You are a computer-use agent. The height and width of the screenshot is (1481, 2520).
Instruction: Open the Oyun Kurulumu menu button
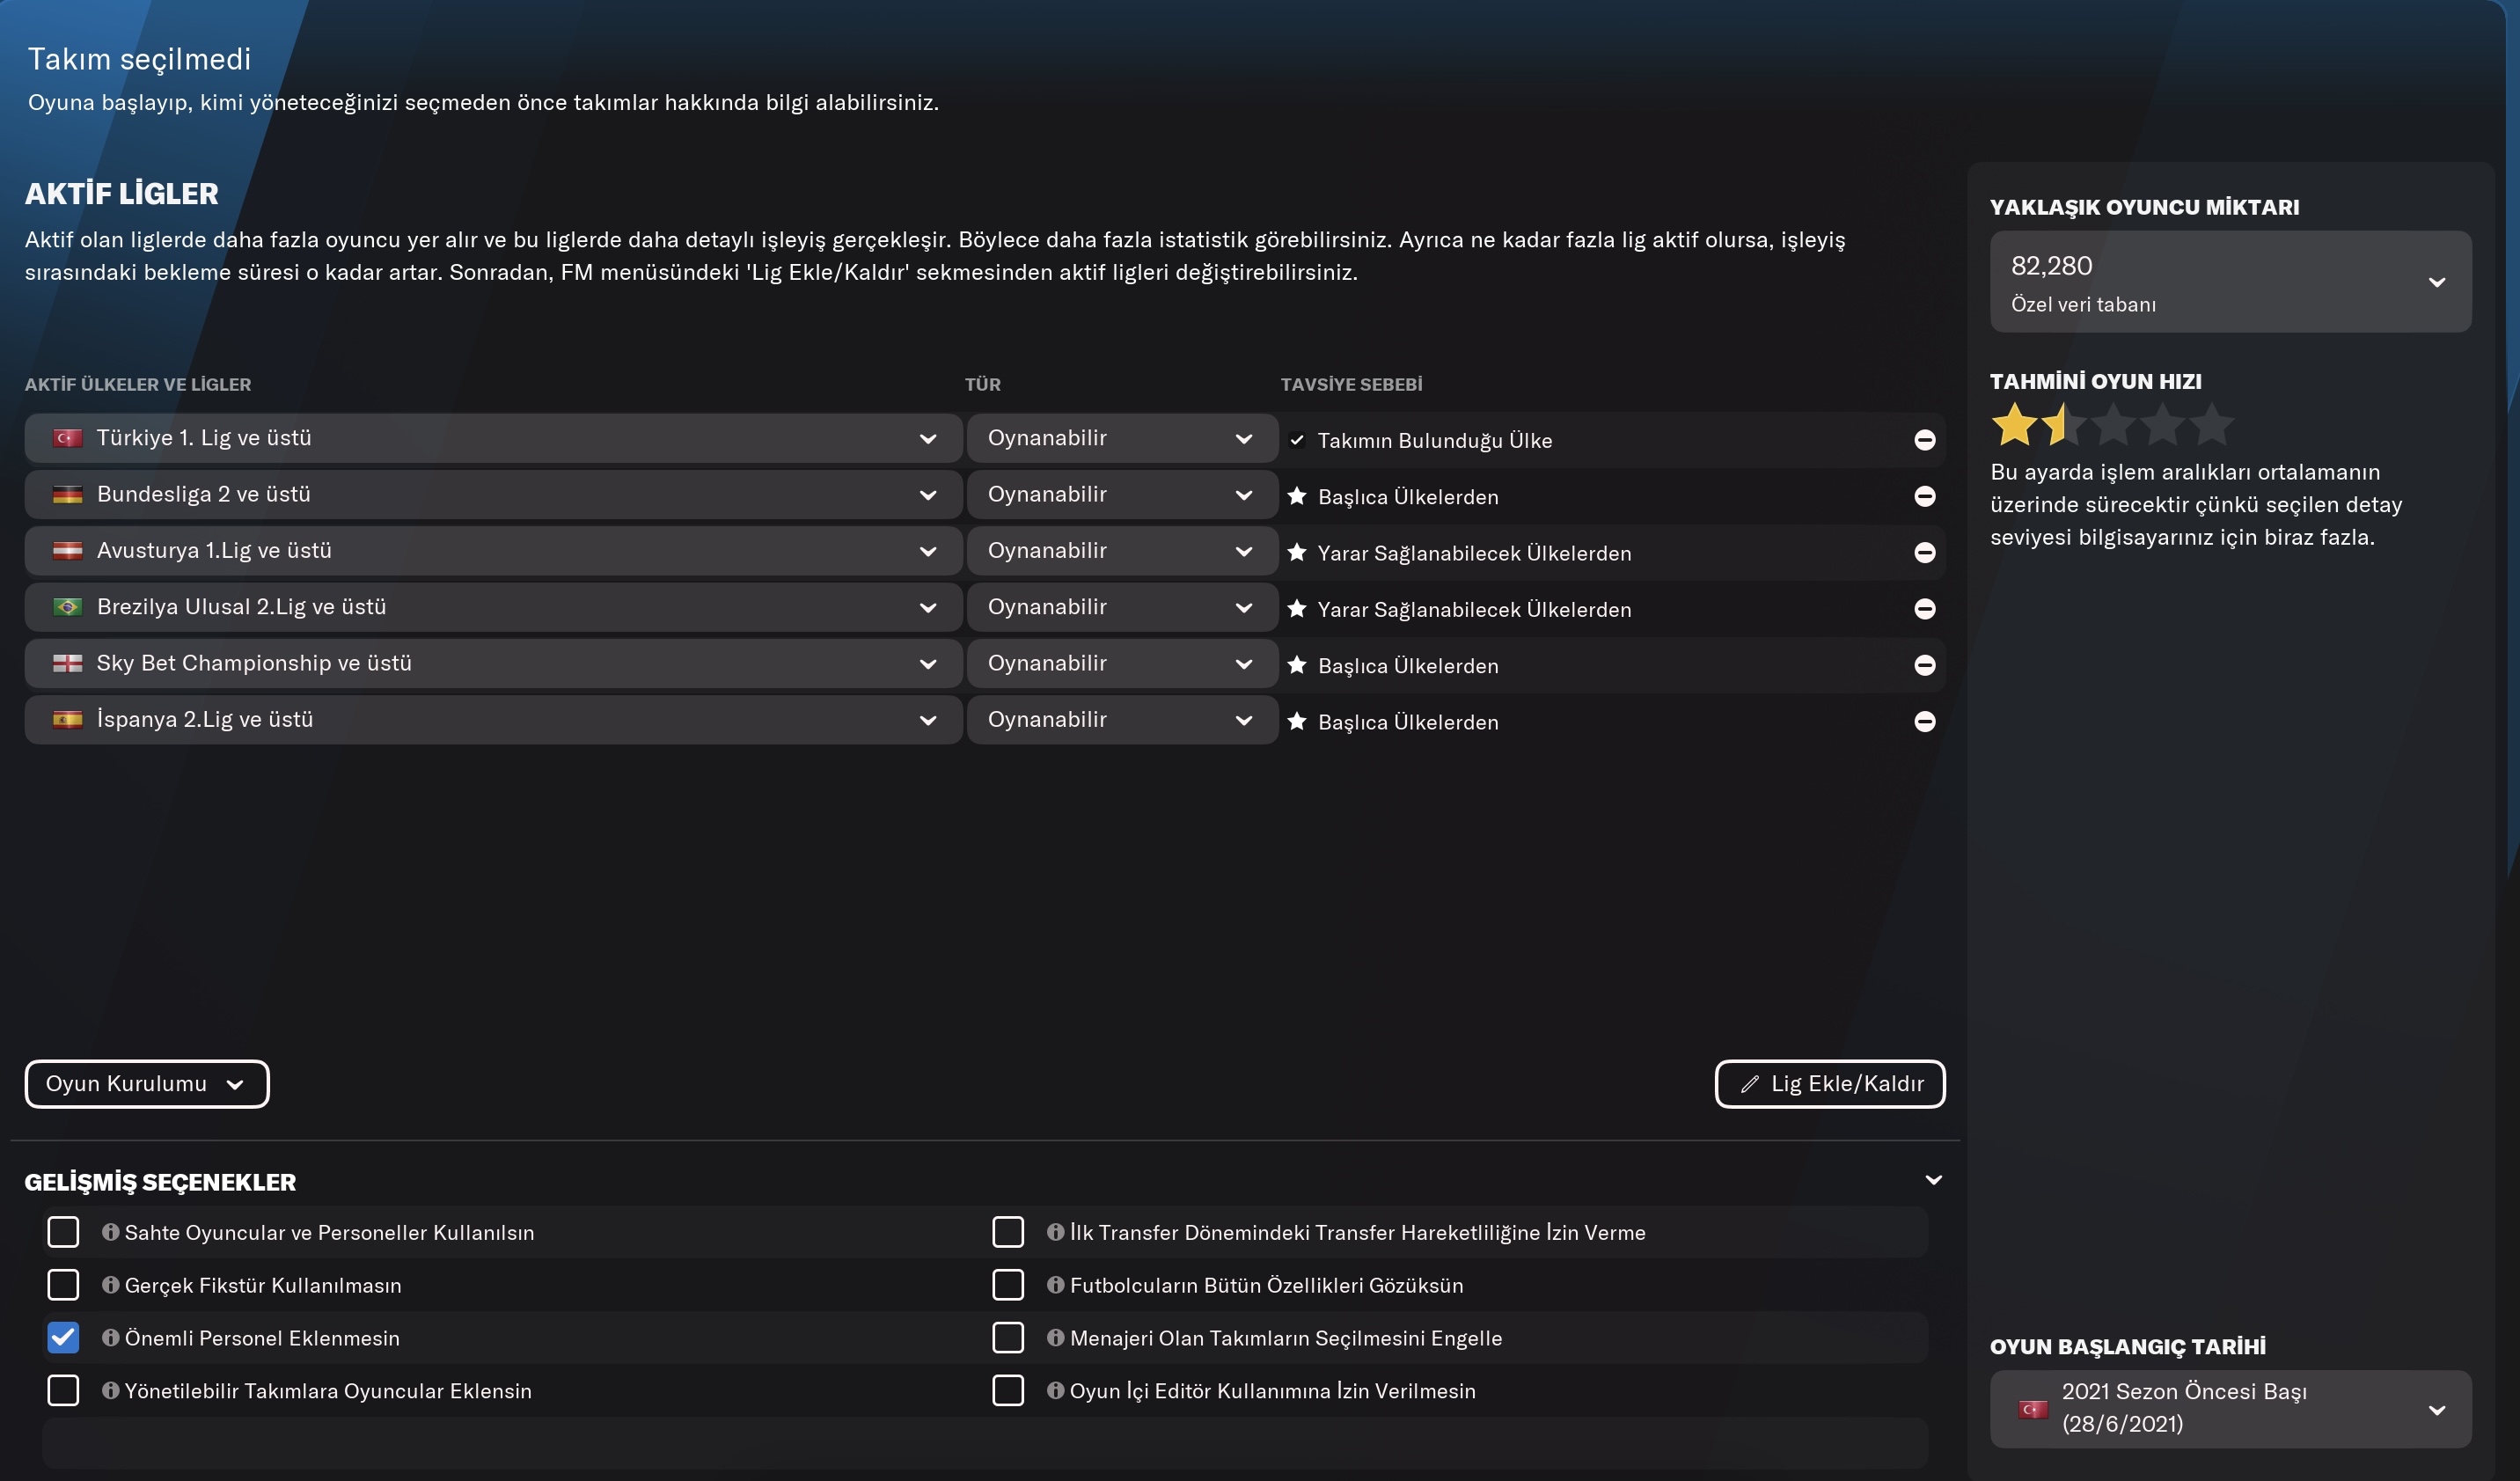[x=147, y=1084]
